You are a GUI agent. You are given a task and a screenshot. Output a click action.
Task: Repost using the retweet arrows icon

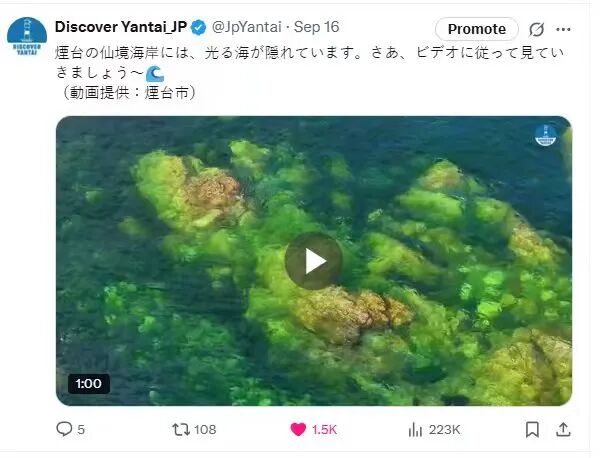tap(181, 429)
